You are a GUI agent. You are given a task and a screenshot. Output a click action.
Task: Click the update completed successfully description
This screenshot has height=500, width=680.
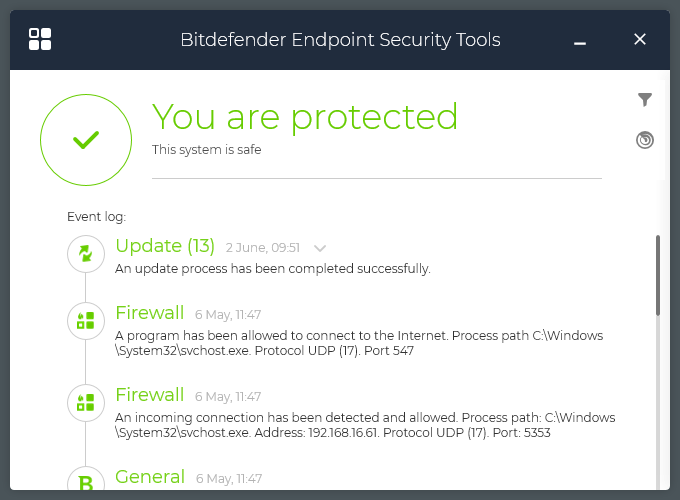point(273,269)
